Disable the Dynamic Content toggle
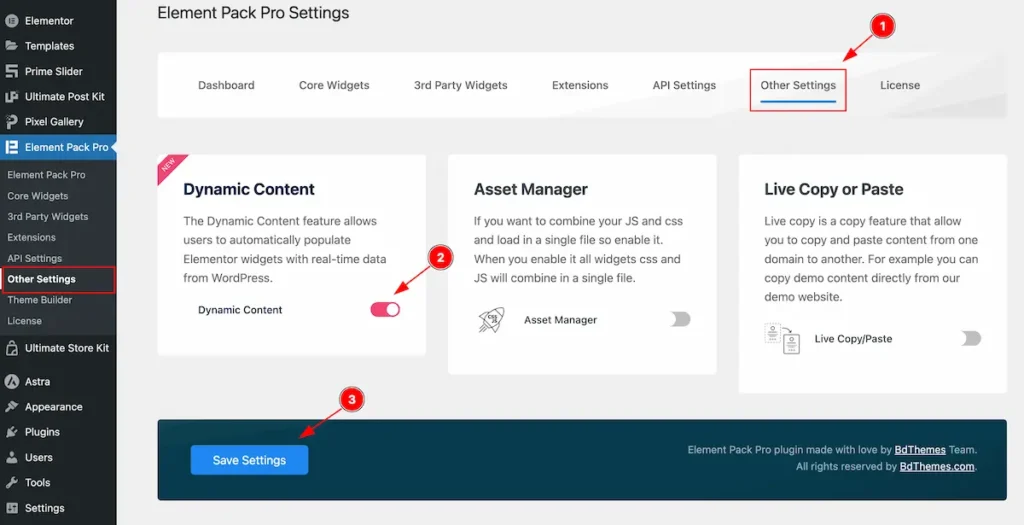1024x525 pixels. coord(385,310)
